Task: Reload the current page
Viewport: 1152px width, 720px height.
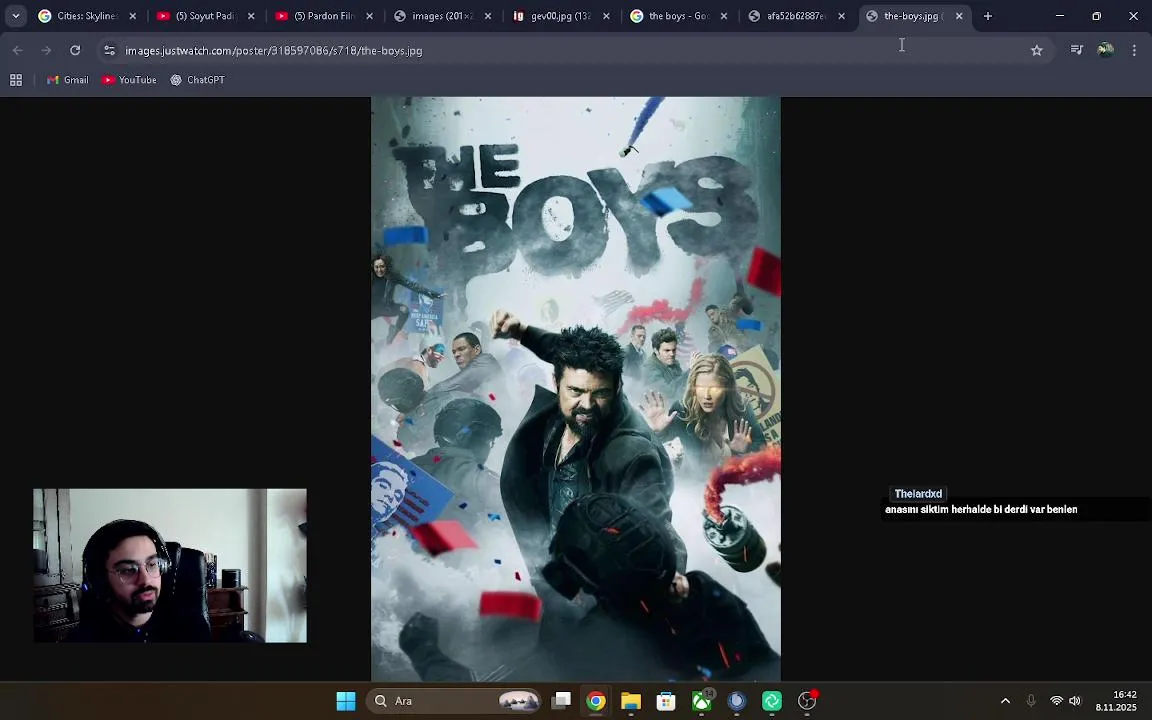Action: point(75,50)
